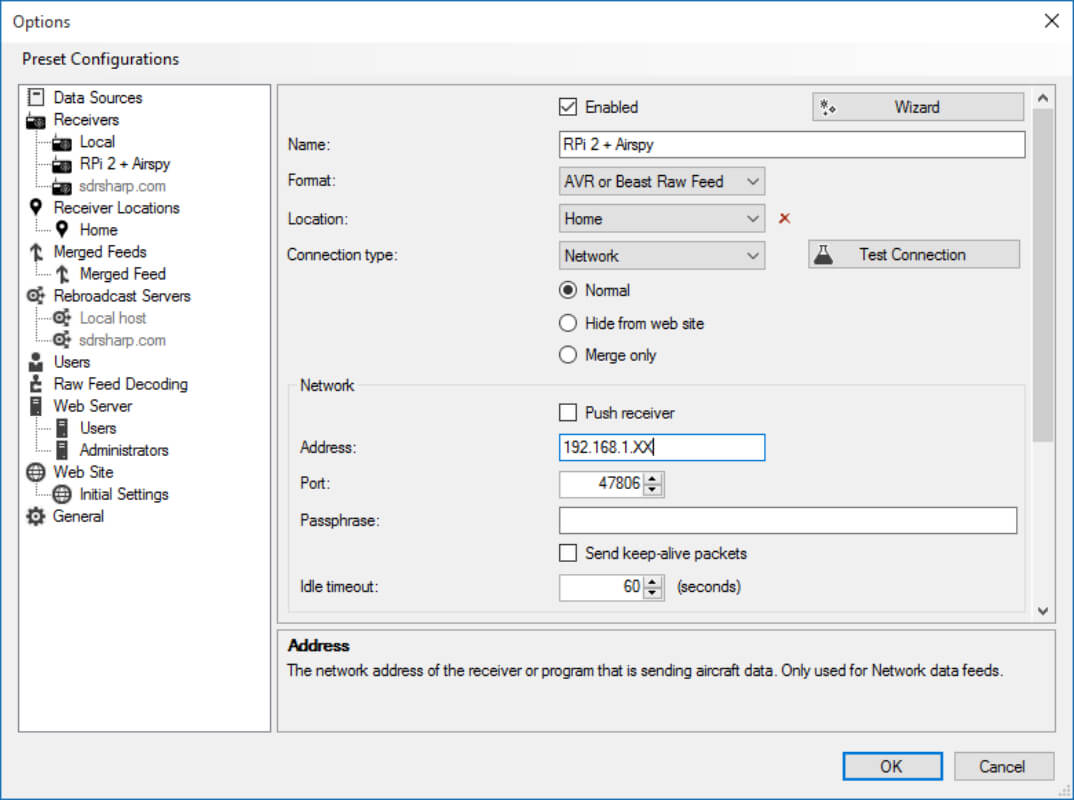Select Raw Feed Decoding tree entry

[121, 384]
